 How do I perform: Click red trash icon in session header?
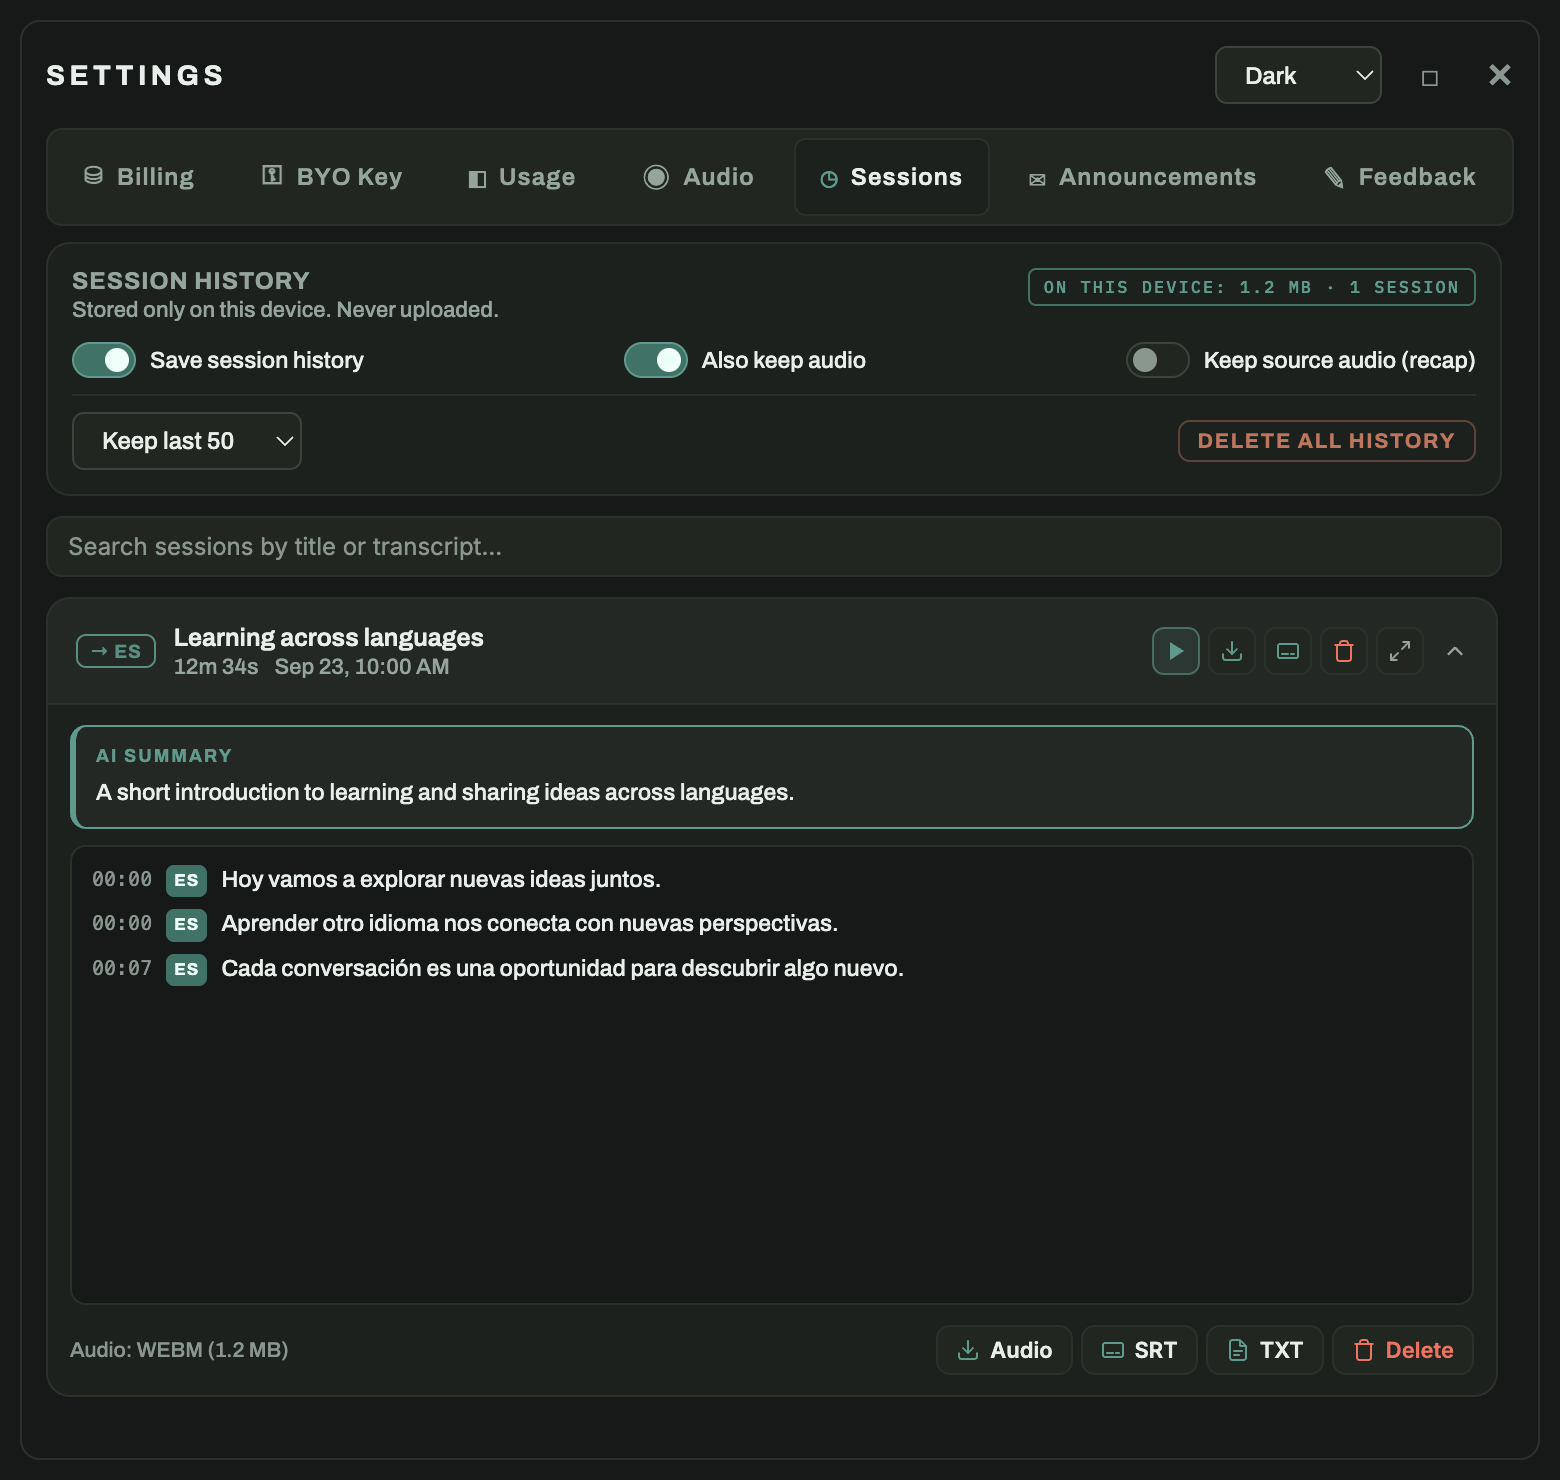(1344, 651)
